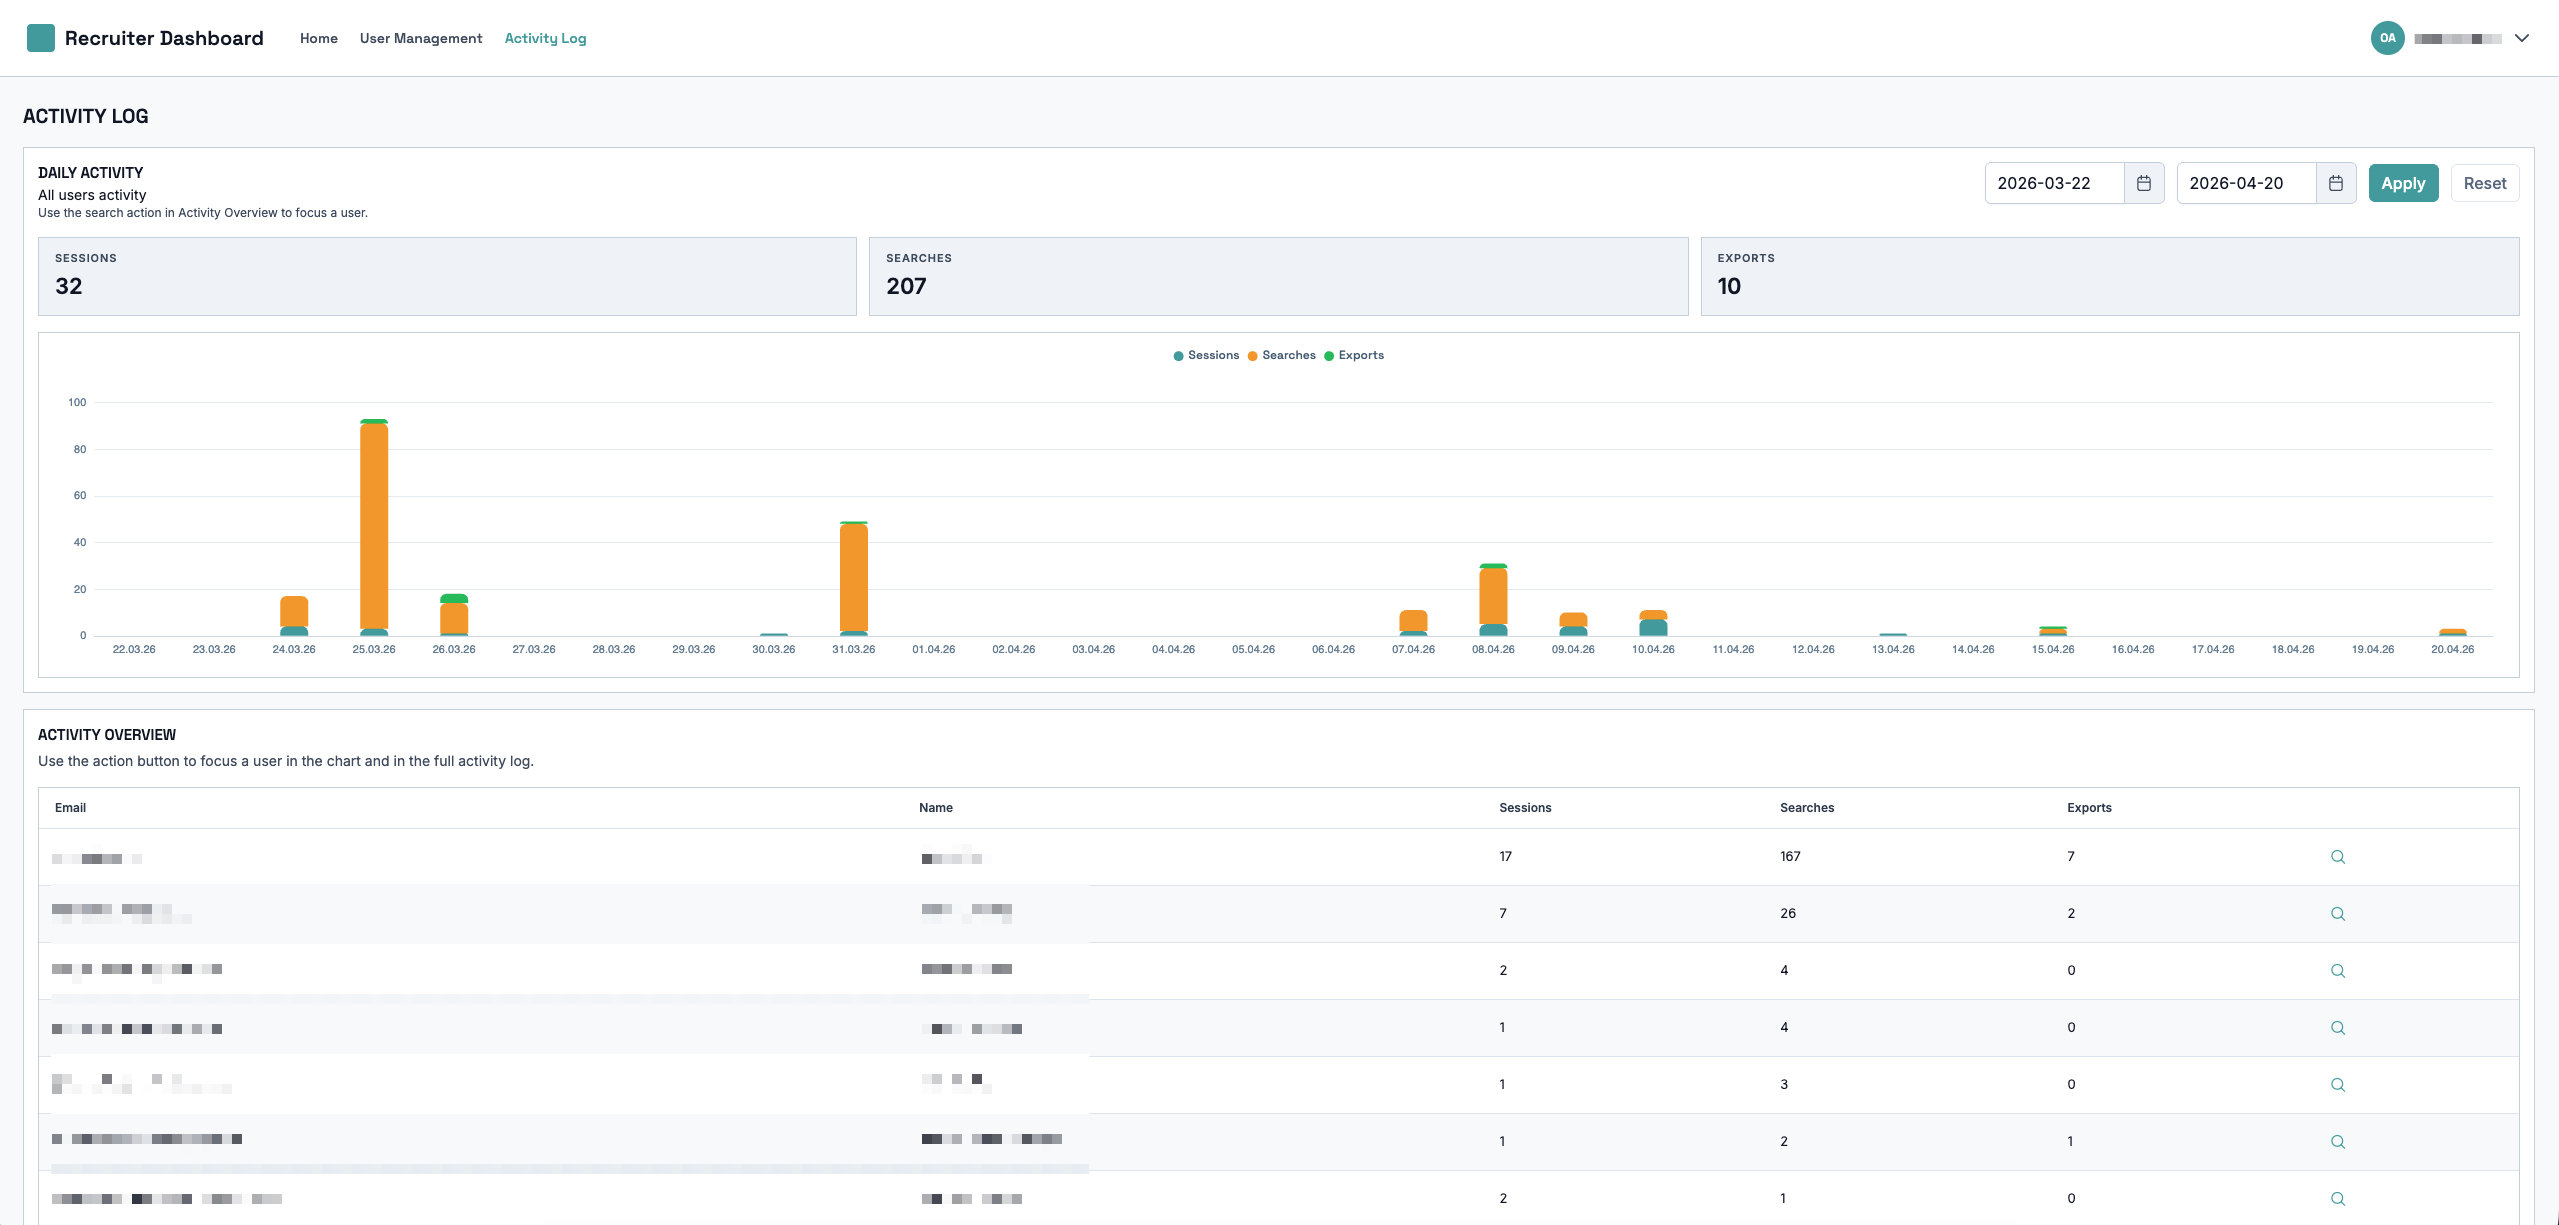Click magnifier for user with 3 searches

pyautogui.click(x=2337, y=1085)
